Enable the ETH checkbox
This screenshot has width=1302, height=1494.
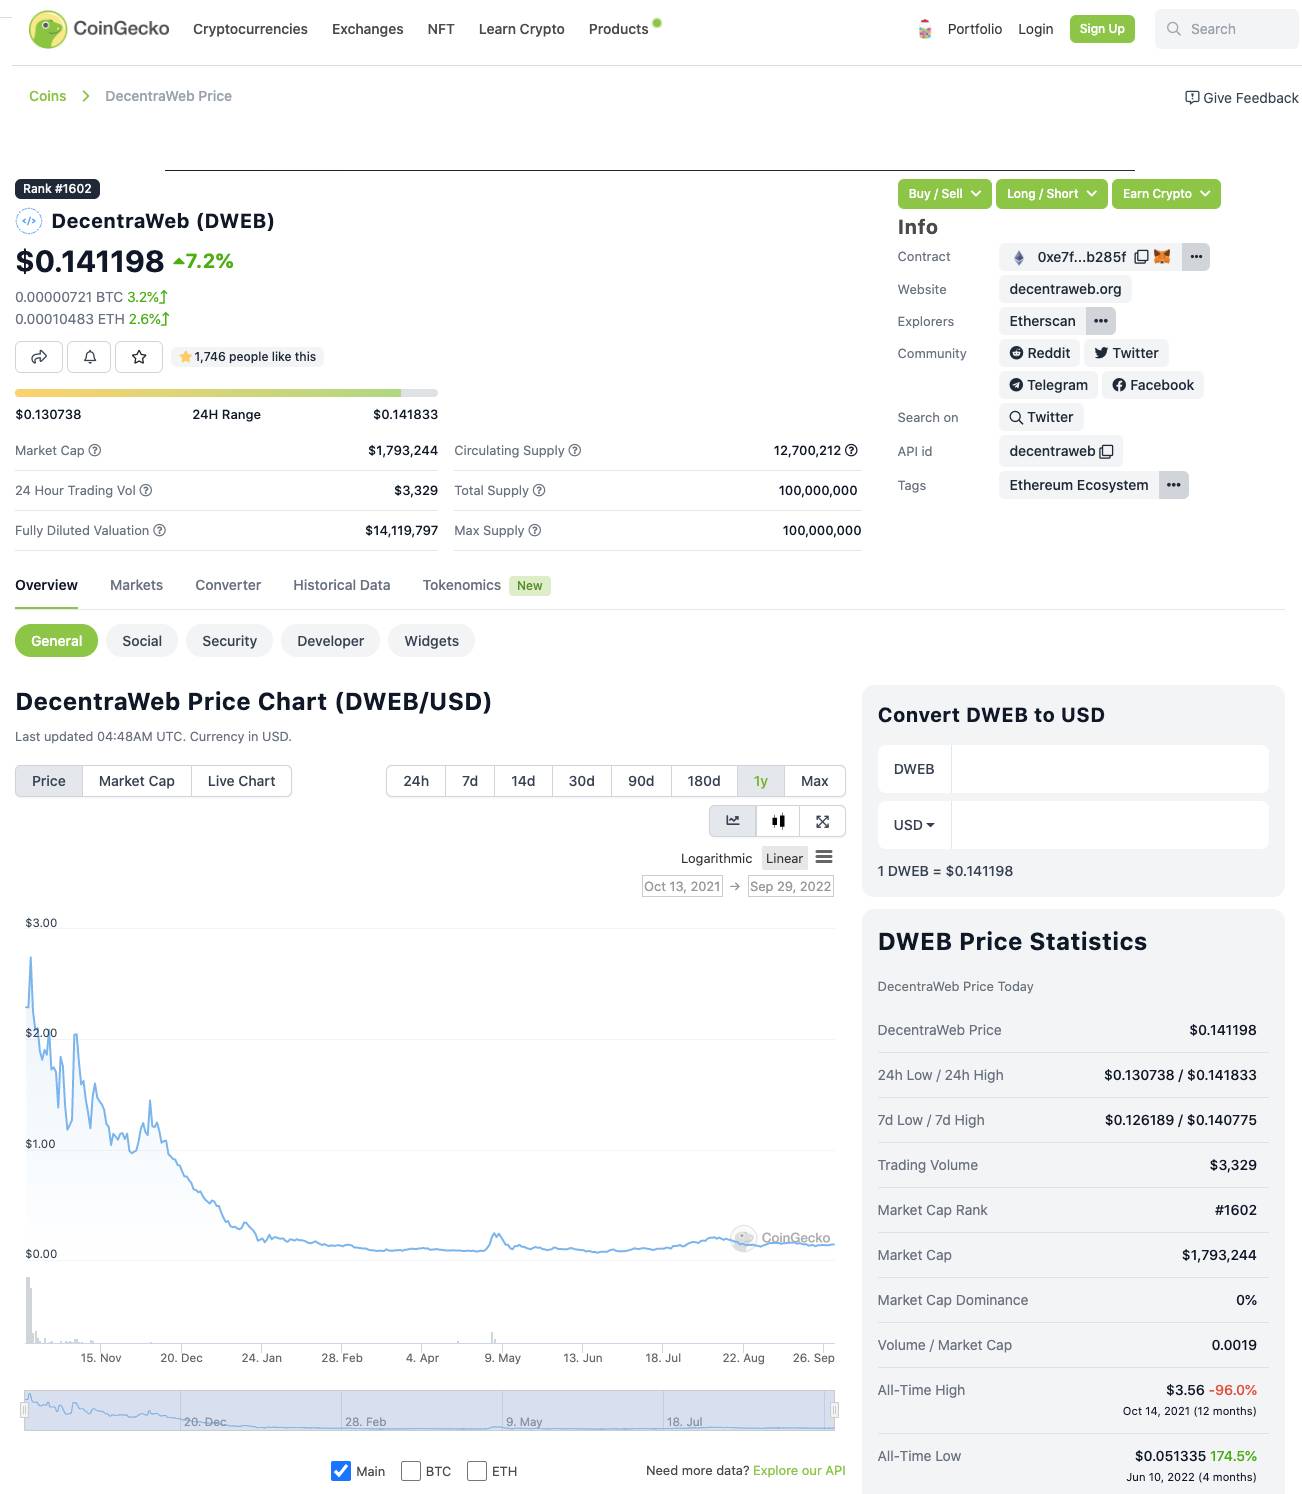pos(477,1471)
